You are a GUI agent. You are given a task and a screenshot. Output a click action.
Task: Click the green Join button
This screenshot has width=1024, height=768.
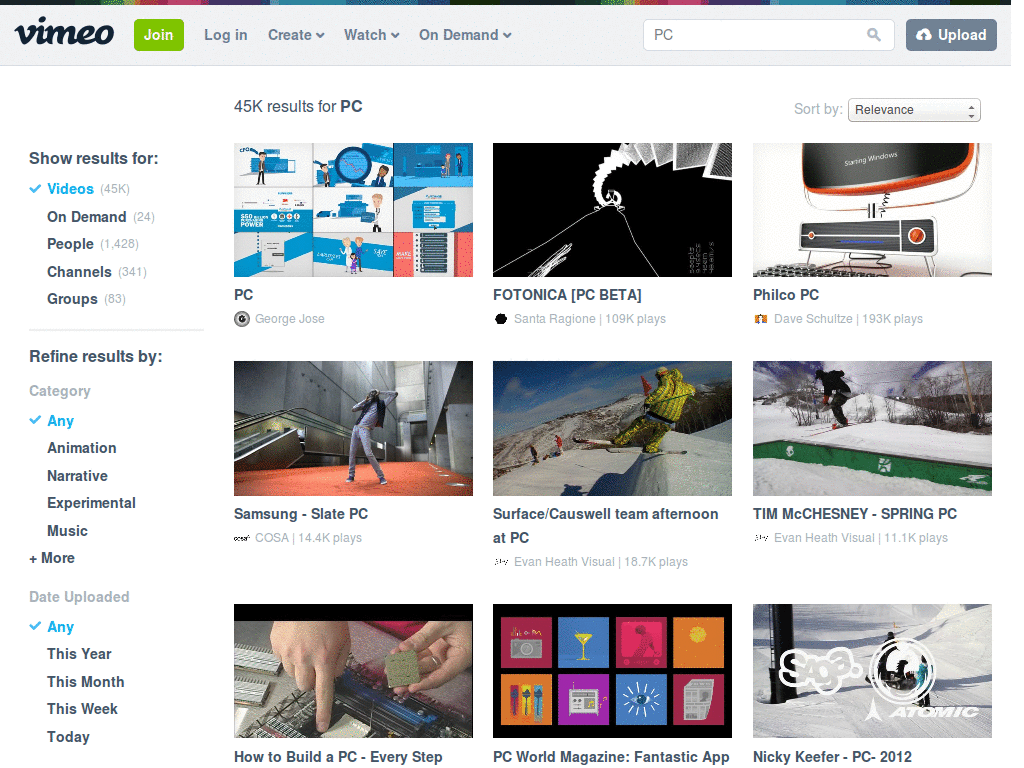159,35
